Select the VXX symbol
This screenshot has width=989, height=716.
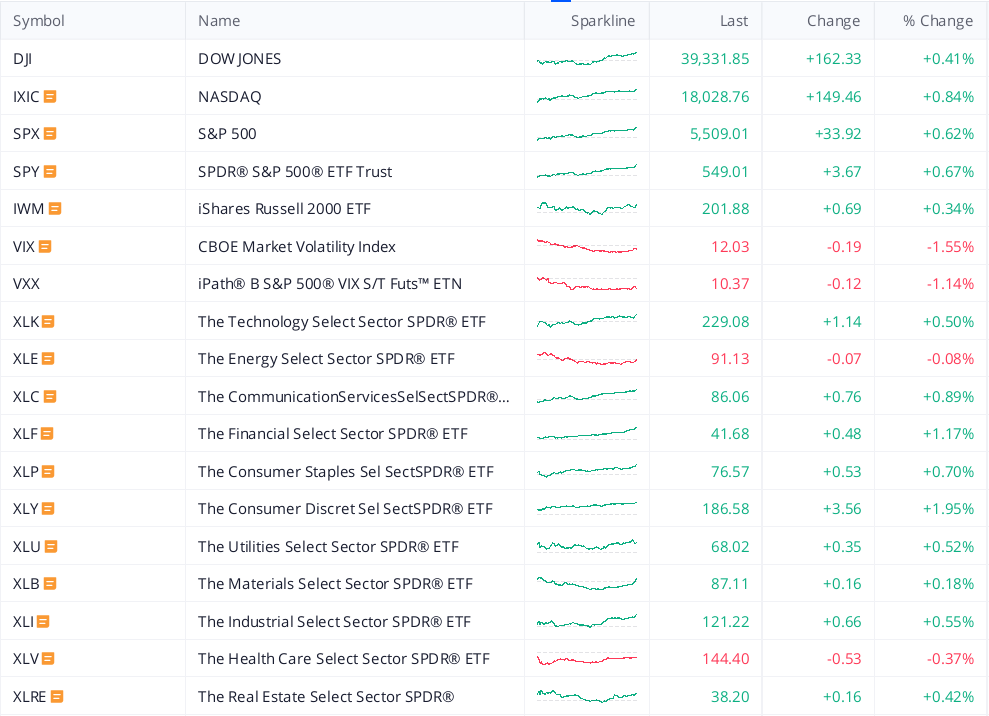tap(26, 284)
